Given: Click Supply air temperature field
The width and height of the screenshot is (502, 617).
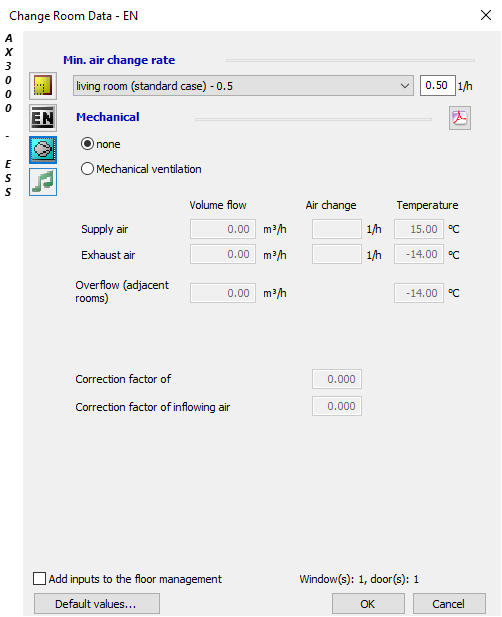Looking at the screenshot, I should 419,229.
